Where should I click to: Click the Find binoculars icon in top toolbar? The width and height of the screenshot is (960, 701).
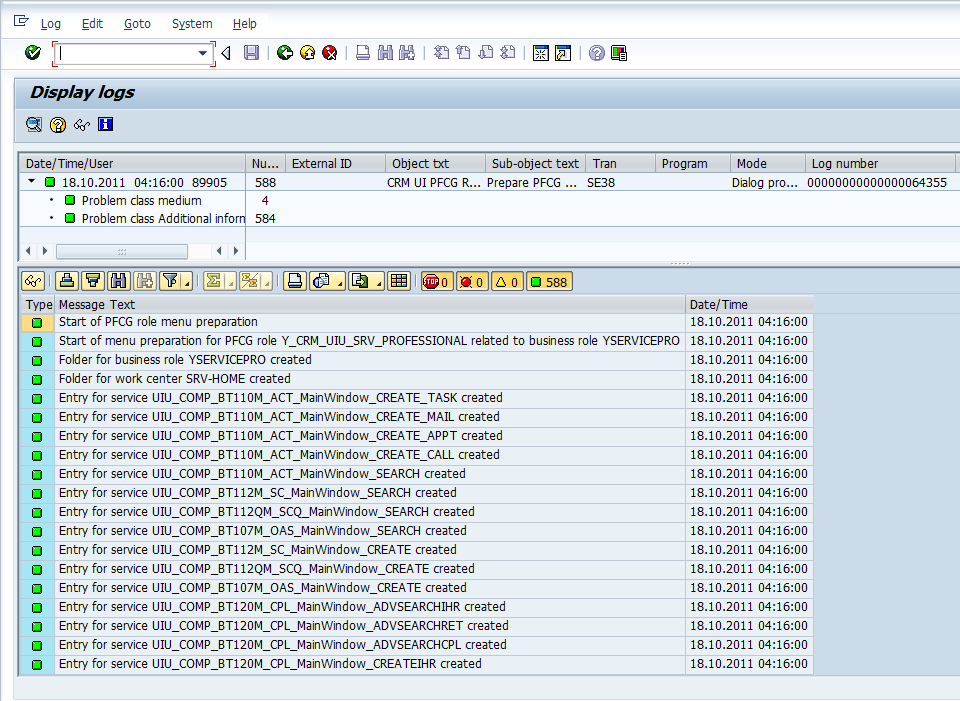coord(385,53)
